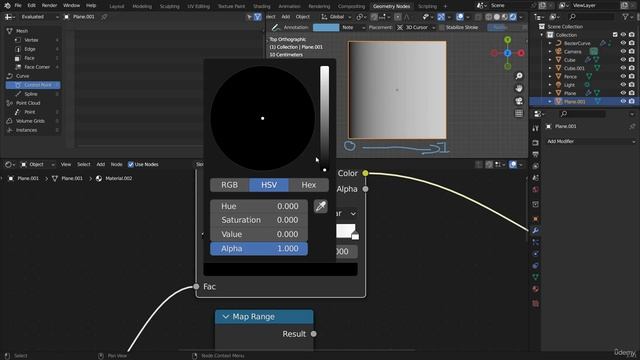Open the Object Constraints properties tab
640x360 pixels.
coord(535,266)
